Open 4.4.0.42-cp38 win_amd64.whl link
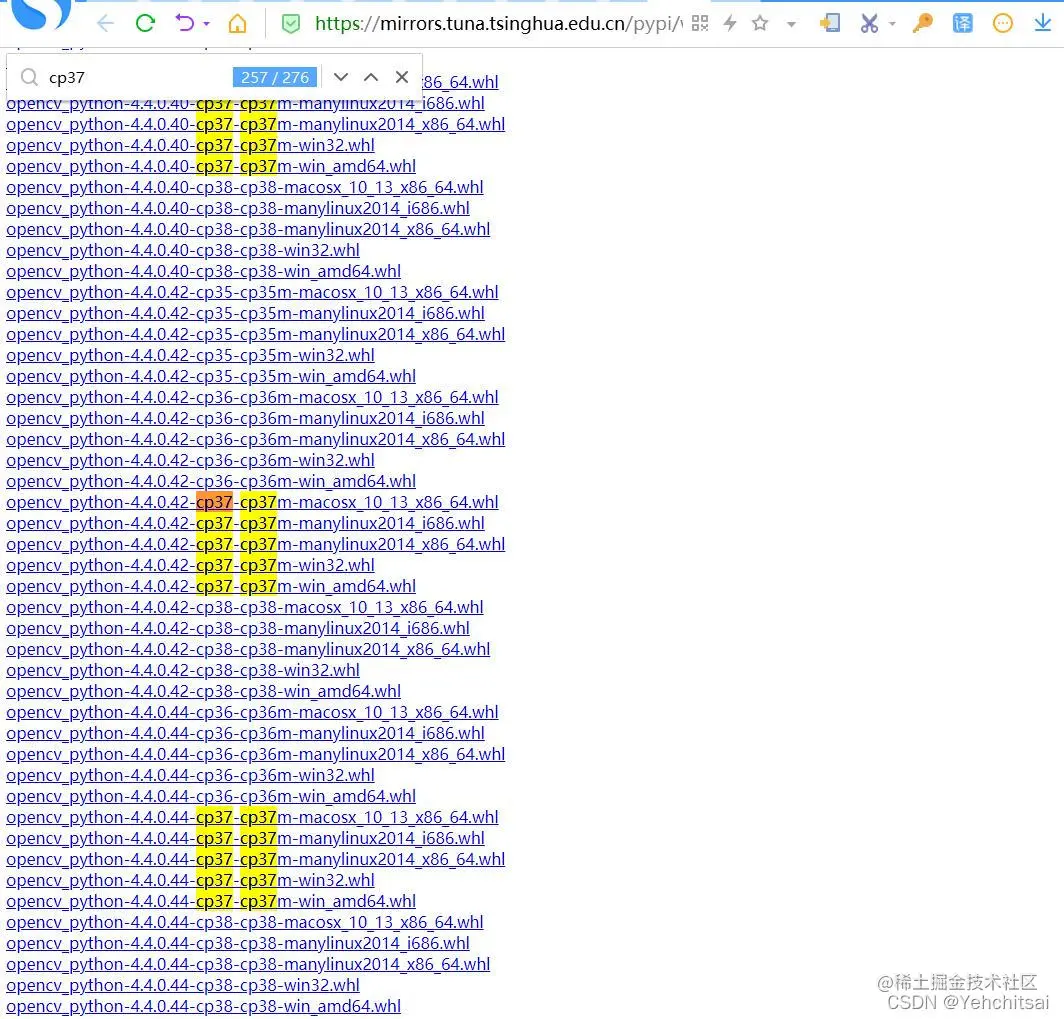Viewport: 1064px width, 1019px height. [204, 692]
